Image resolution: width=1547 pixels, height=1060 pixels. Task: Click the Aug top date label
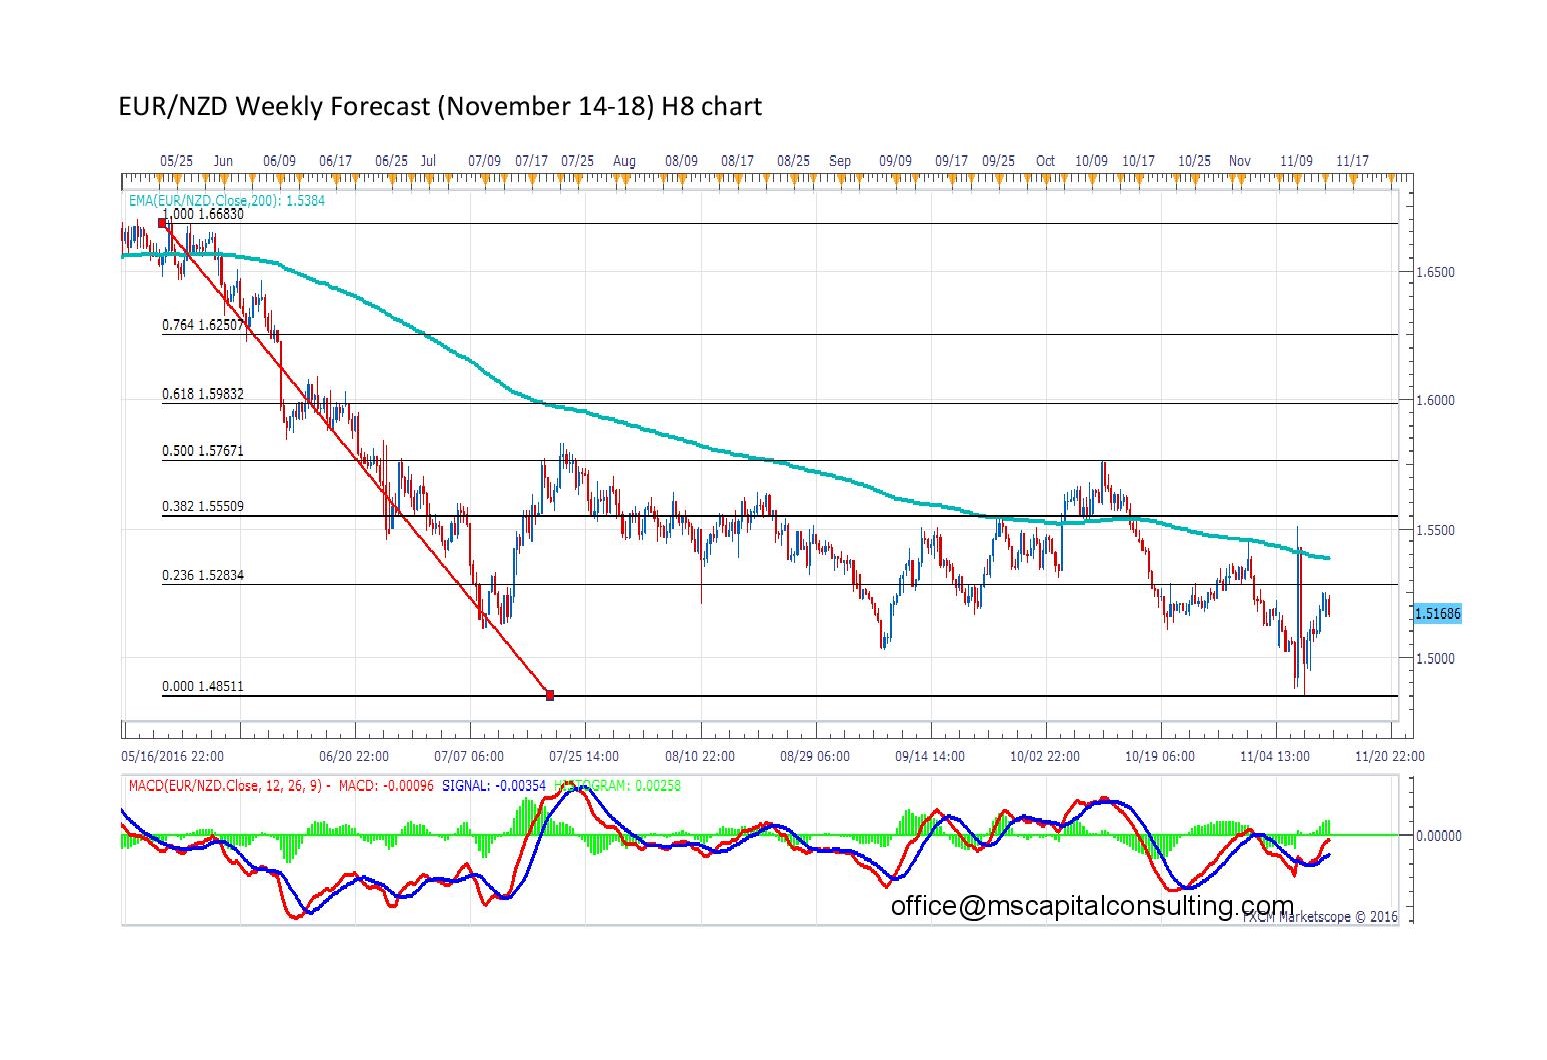[624, 160]
